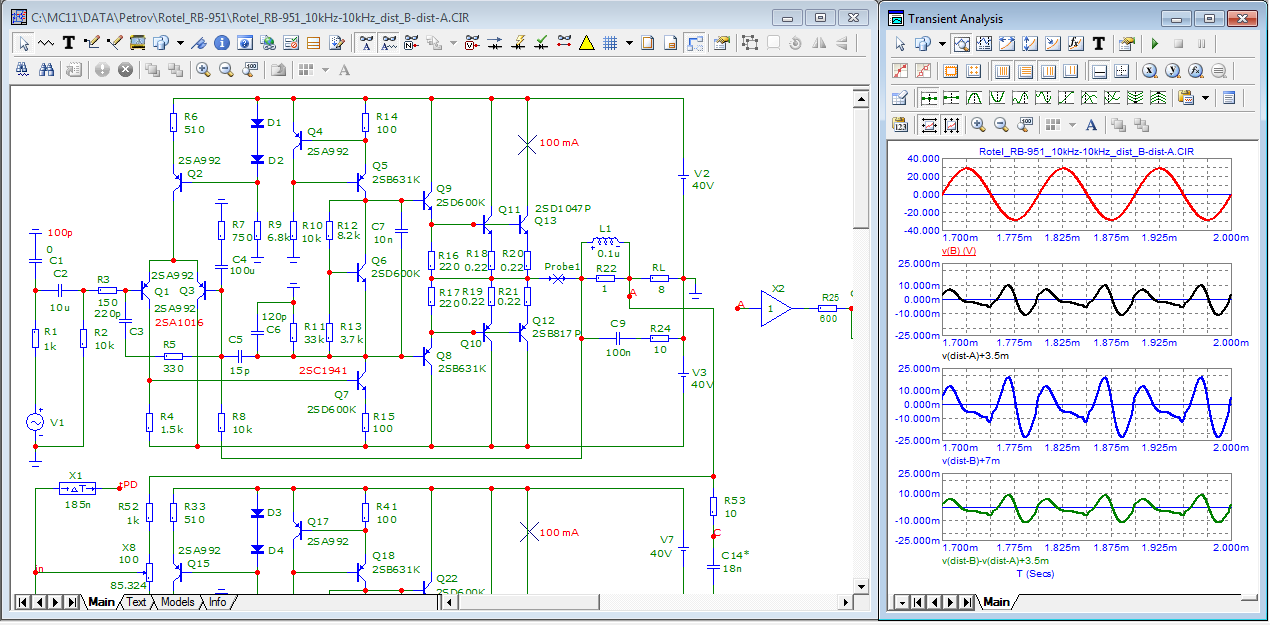Click the Peak cursor positioning icon
Viewport: 1270px width, 625px height.
click(x=975, y=98)
